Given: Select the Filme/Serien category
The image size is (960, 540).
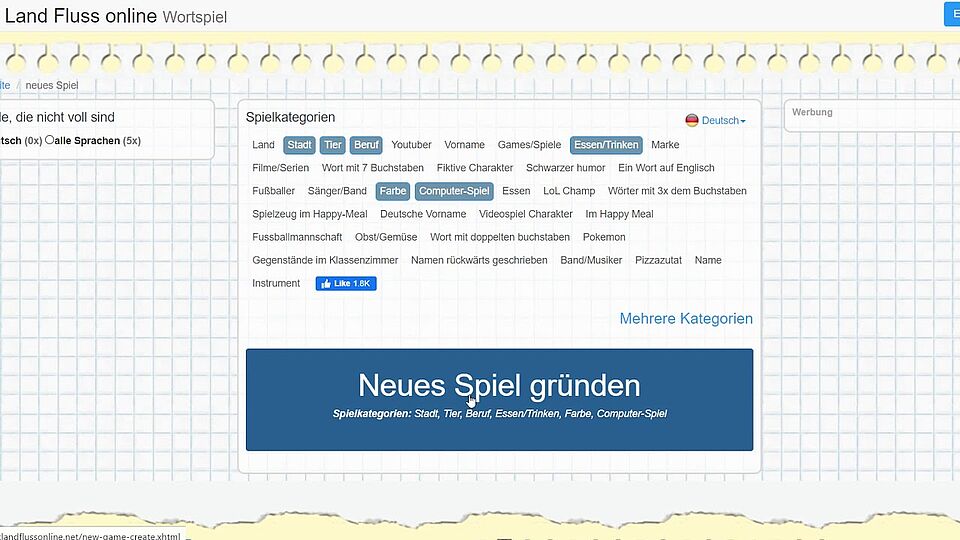Looking at the screenshot, I should pos(280,168).
